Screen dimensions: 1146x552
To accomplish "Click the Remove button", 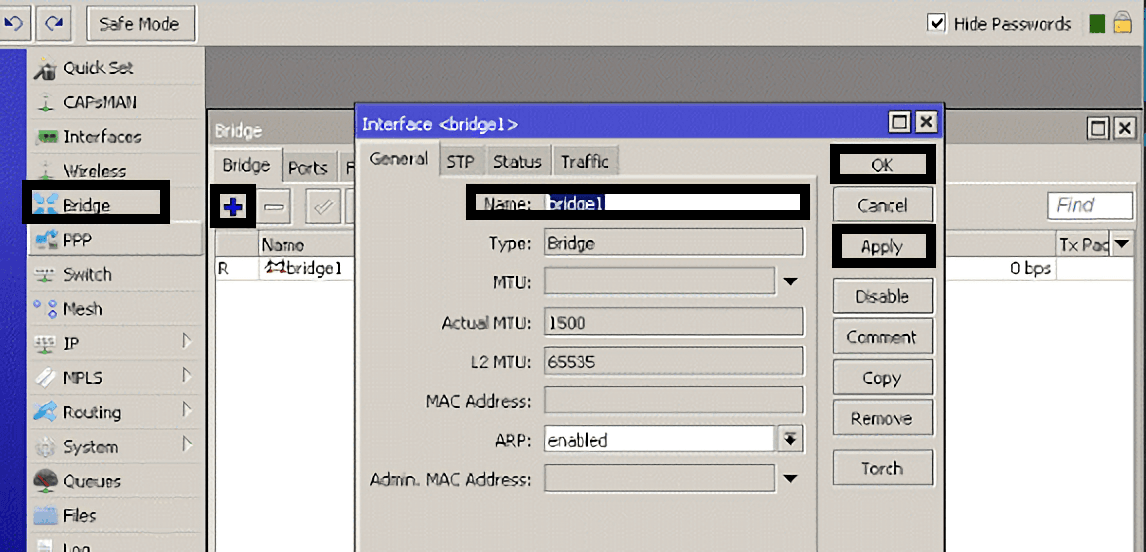I will [x=882, y=419].
